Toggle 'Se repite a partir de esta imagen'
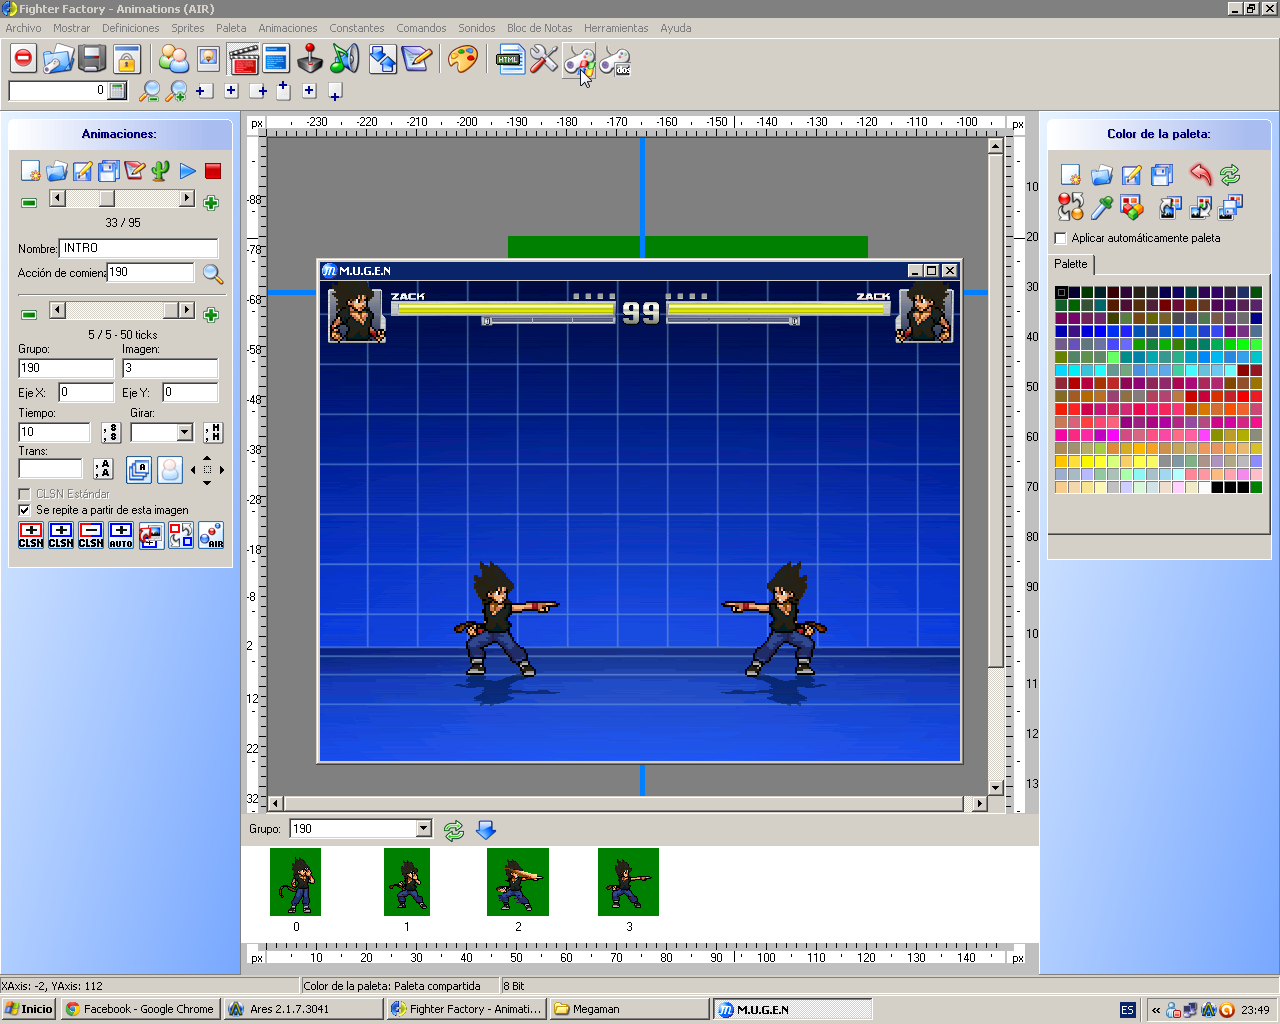Screen dimensions: 1280x1024 click(24, 510)
